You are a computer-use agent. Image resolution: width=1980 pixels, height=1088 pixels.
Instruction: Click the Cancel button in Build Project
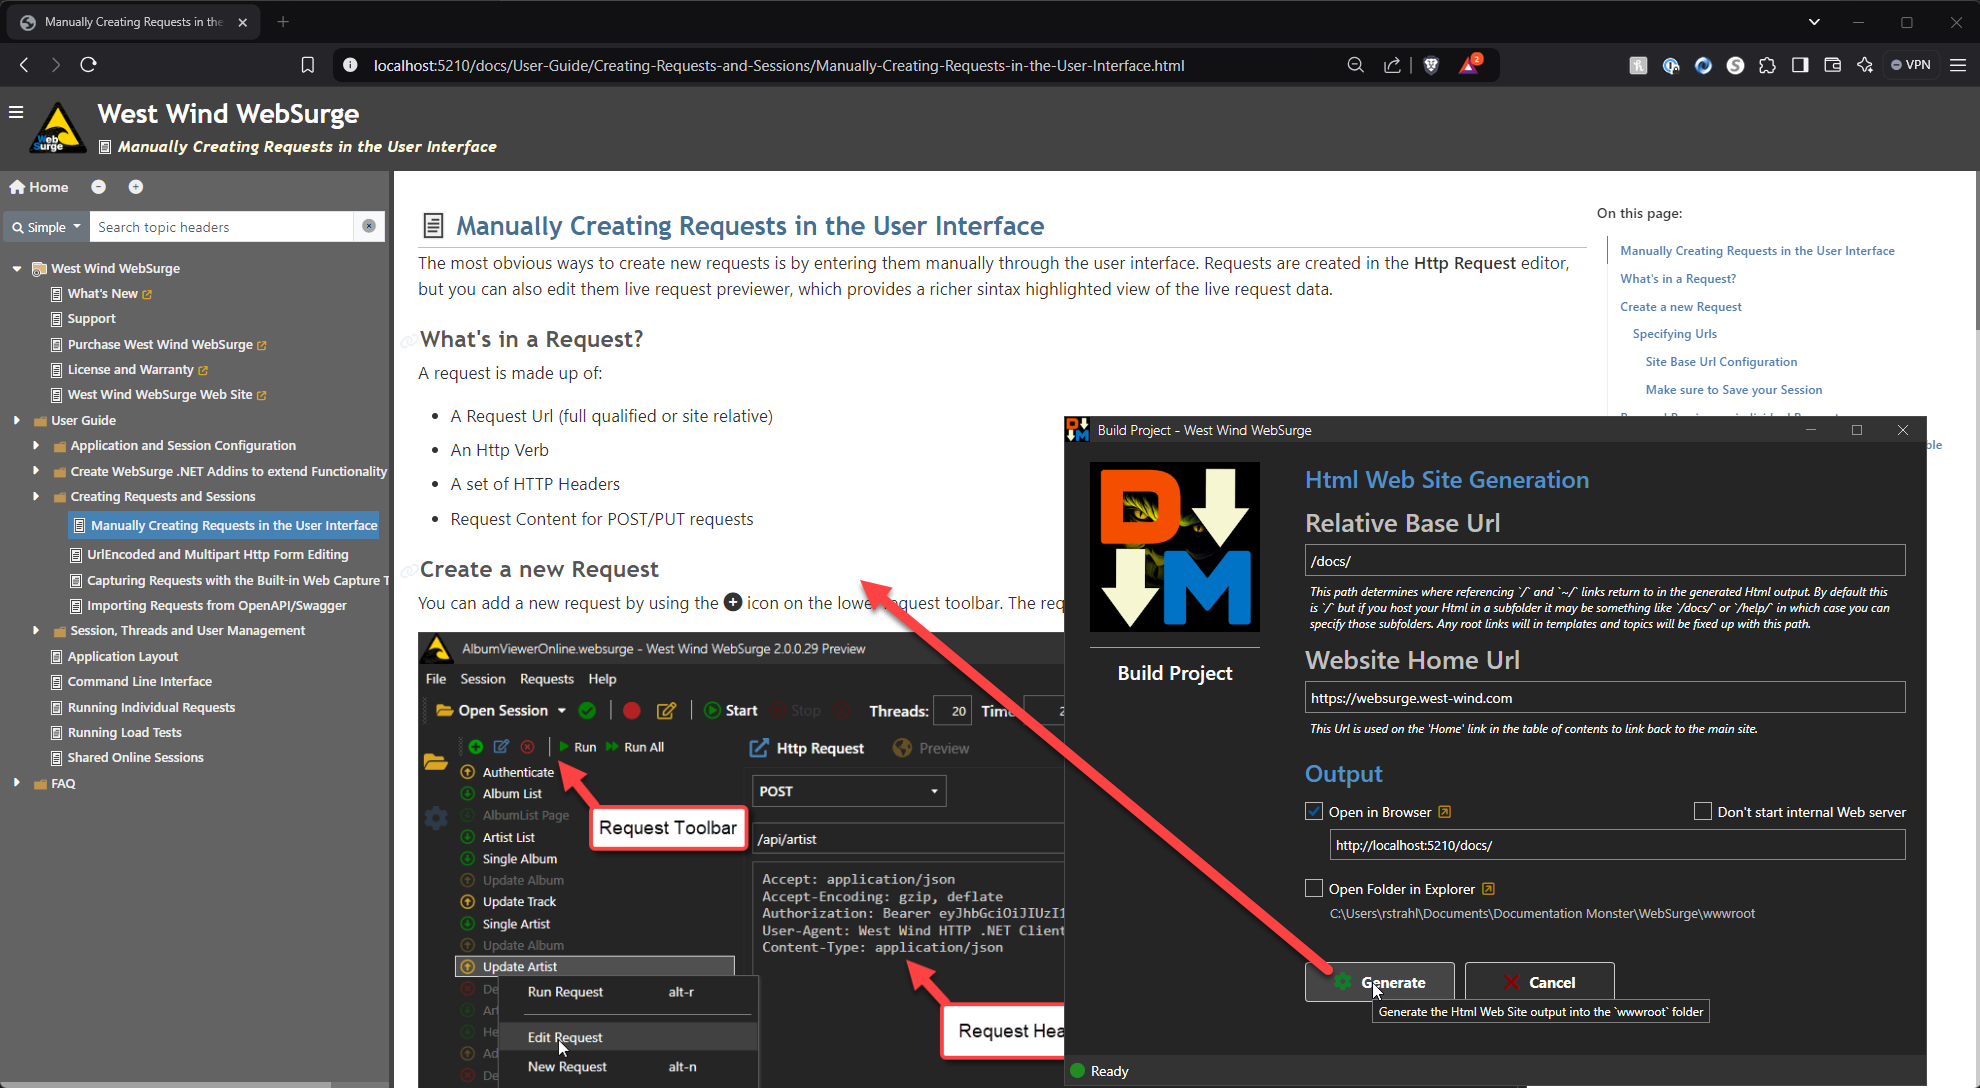1540,982
